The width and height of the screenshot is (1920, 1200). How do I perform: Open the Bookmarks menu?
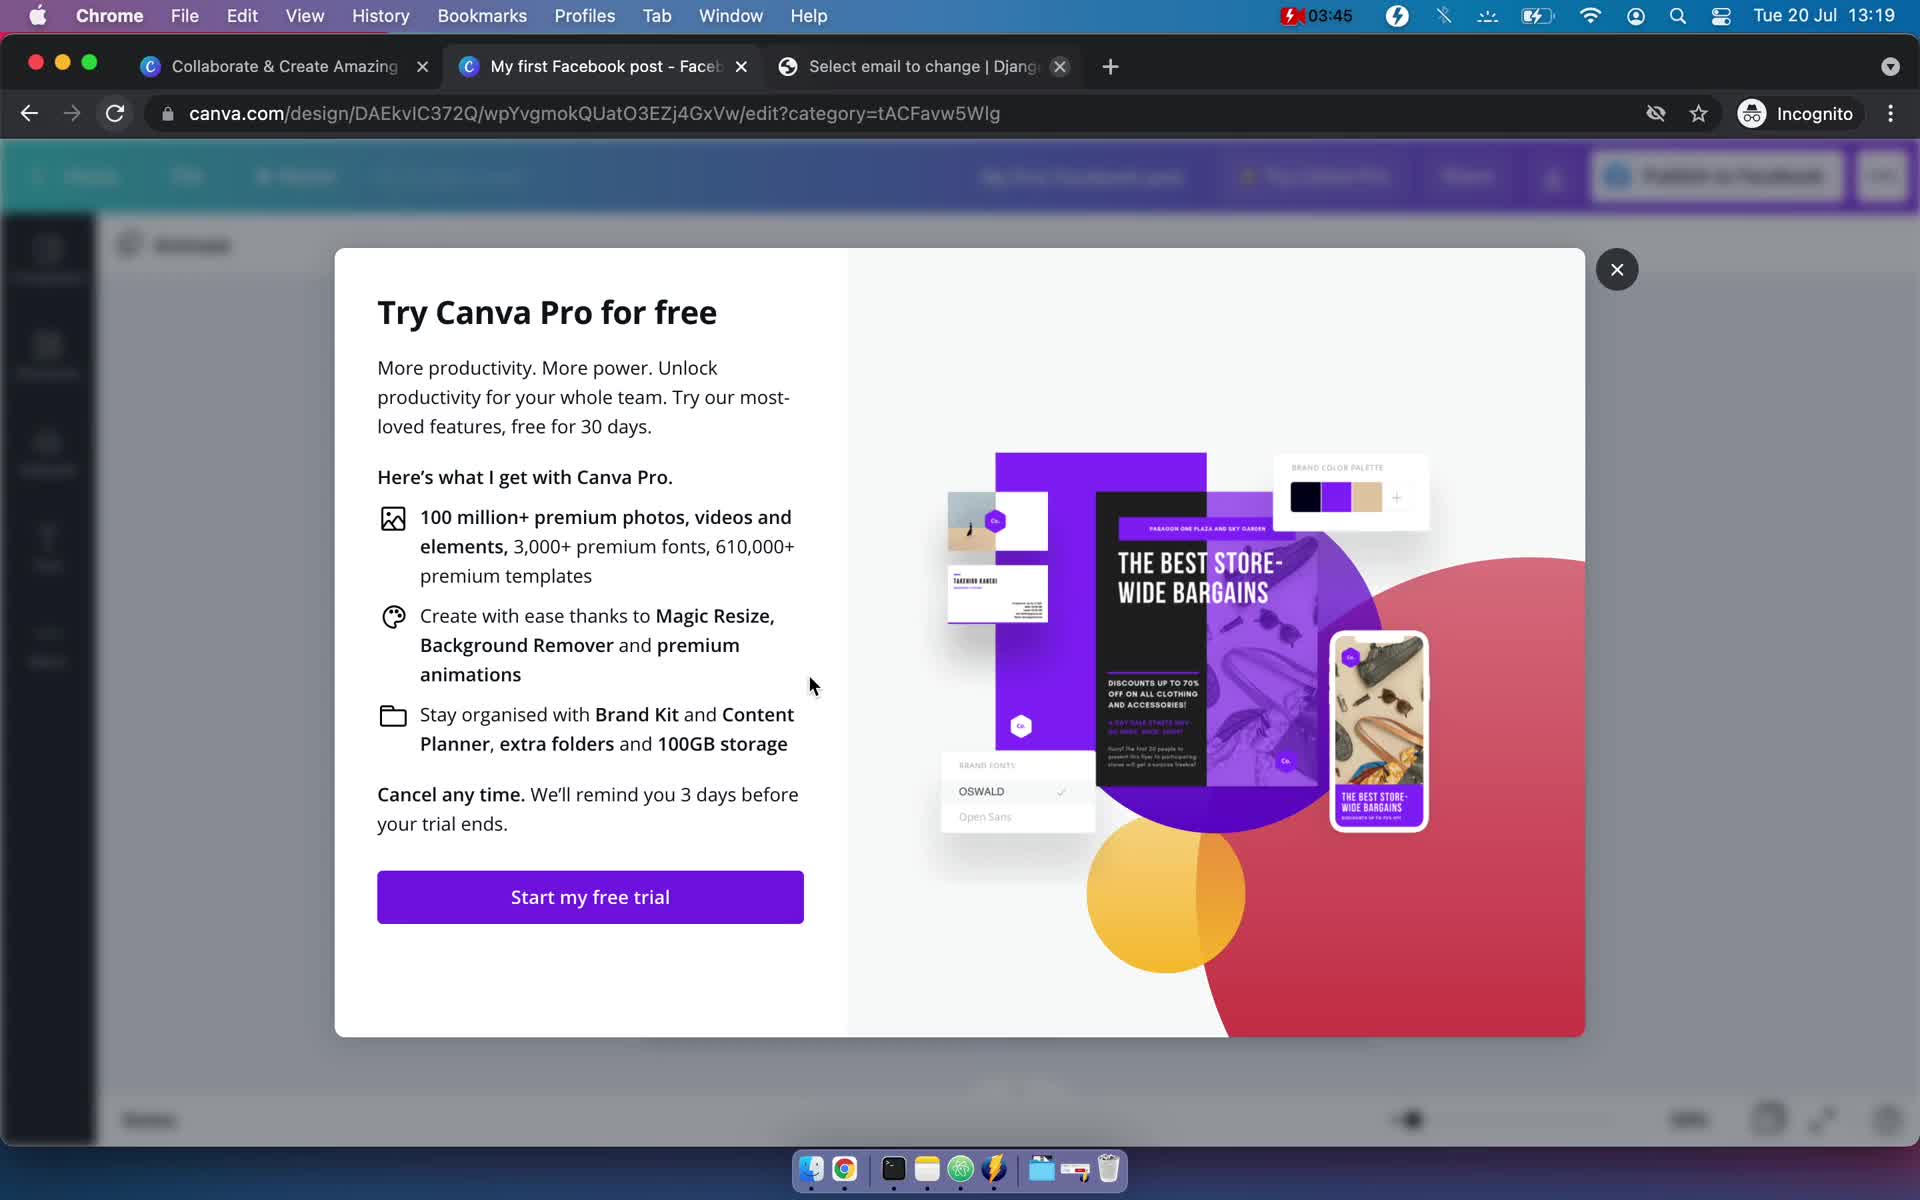(x=482, y=15)
